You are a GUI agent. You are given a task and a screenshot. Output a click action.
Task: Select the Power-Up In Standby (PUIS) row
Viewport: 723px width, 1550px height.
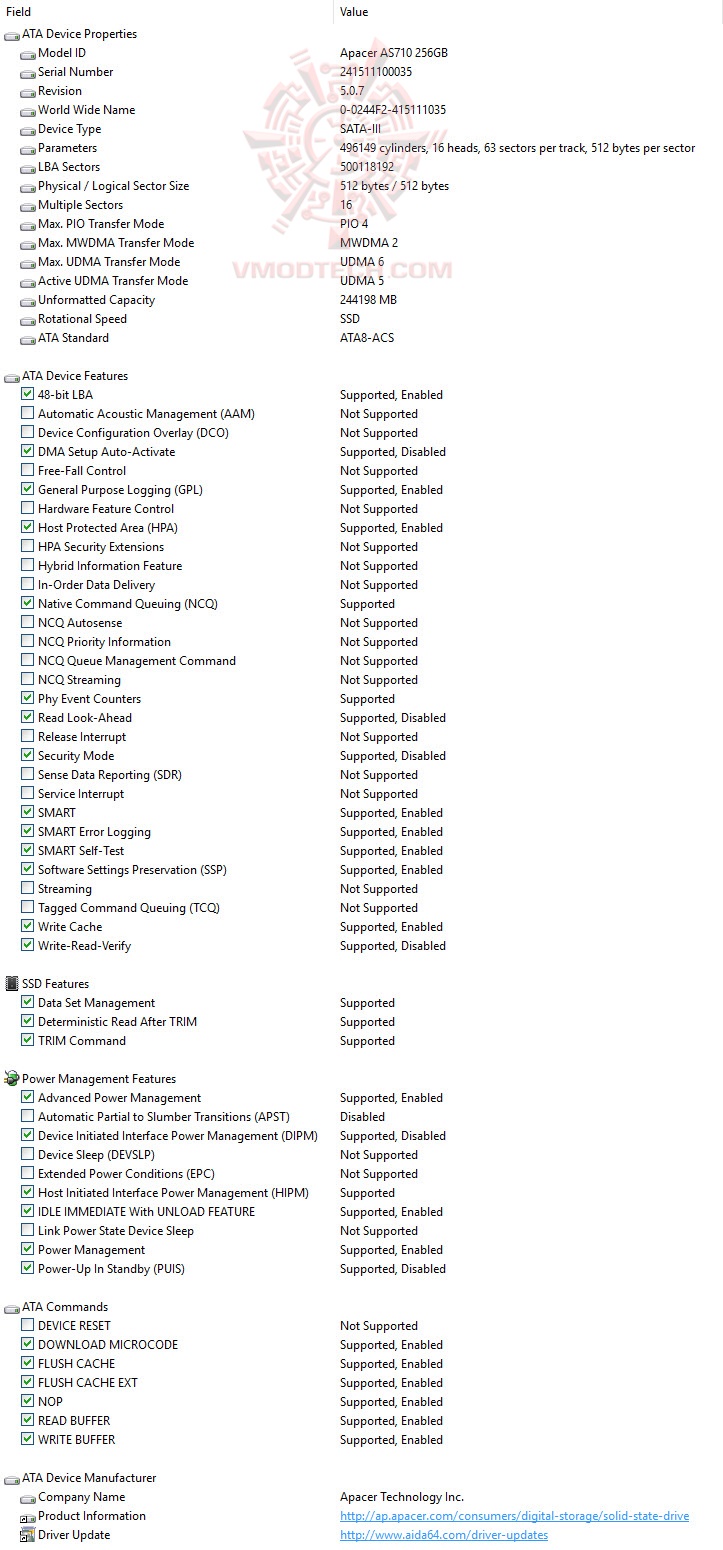[x=111, y=1269]
